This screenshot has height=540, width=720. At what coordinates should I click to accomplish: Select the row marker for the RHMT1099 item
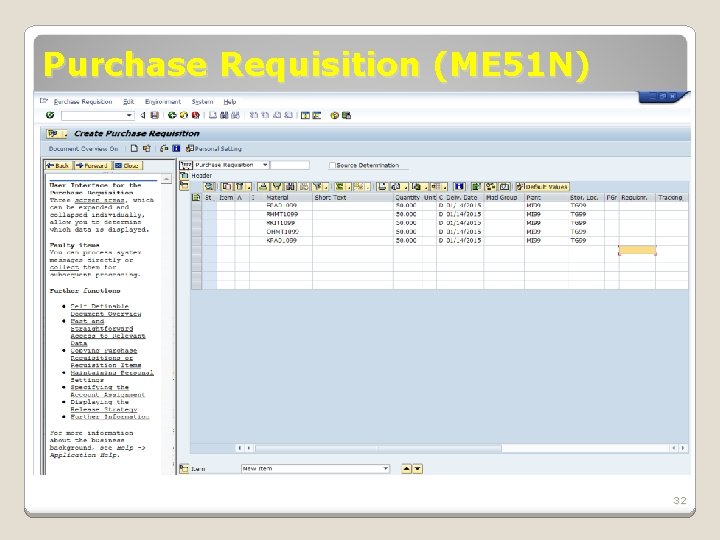click(x=197, y=214)
